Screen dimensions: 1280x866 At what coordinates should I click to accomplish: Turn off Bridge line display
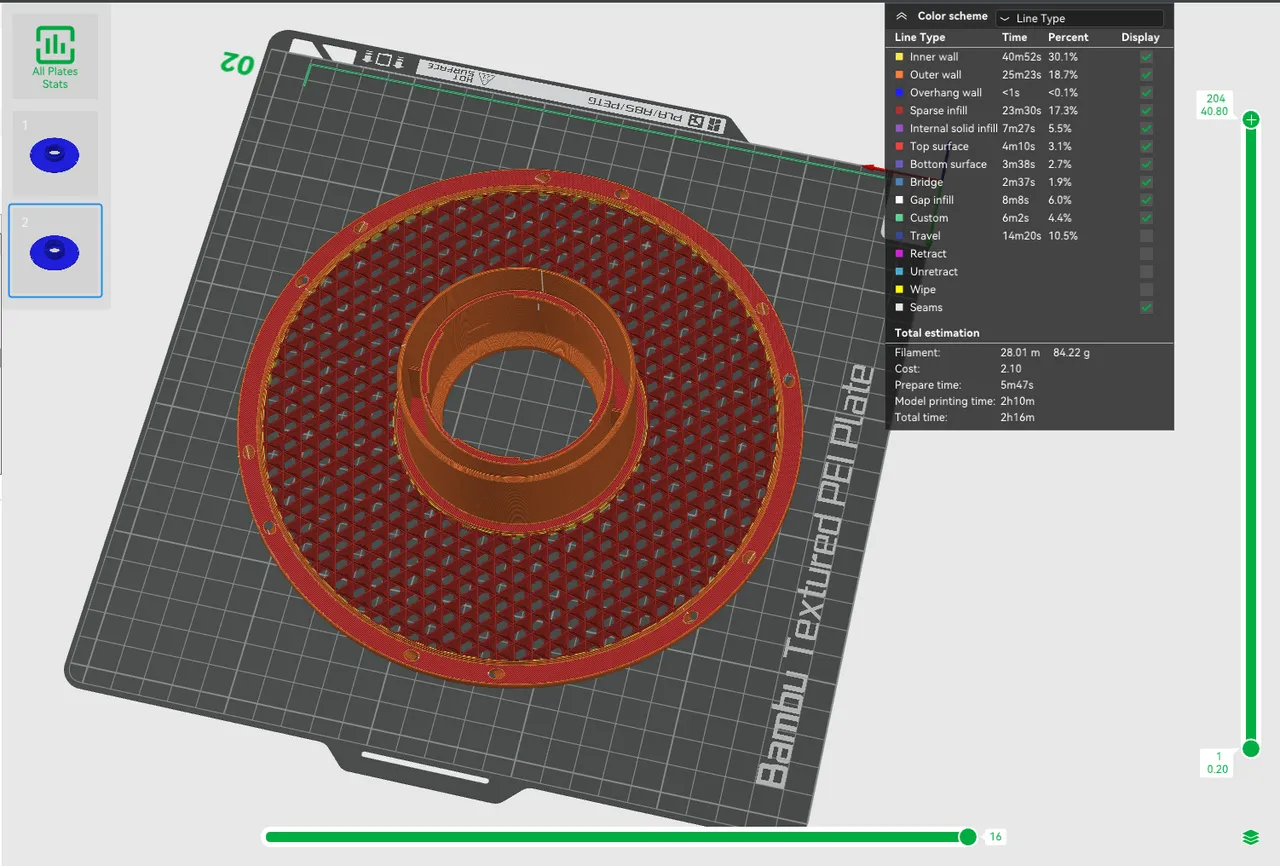coord(1145,182)
